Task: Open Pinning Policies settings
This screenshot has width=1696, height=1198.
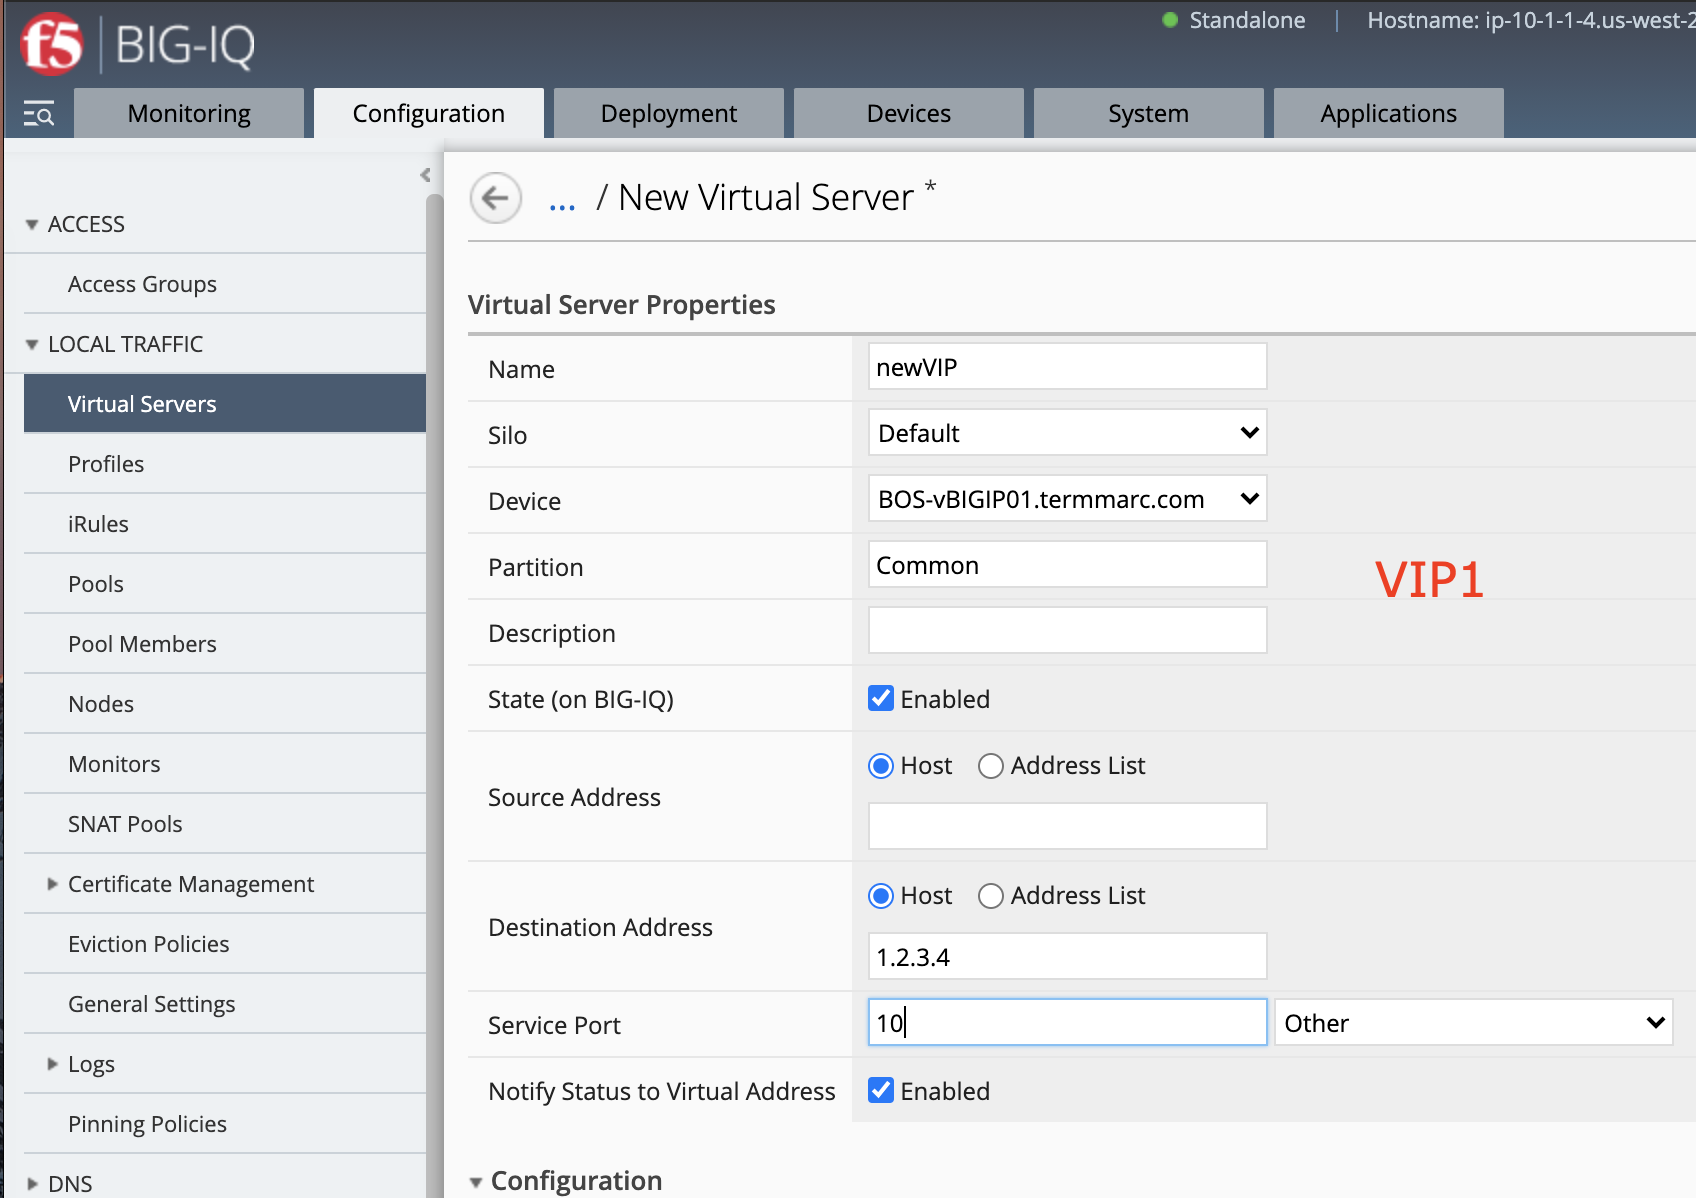Action: coord(147,1123)
